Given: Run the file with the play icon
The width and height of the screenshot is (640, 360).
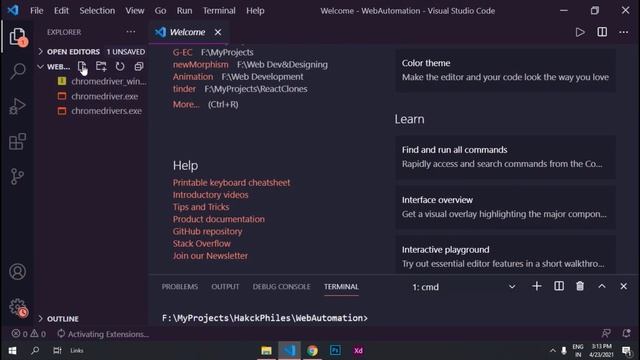Looking at the screenshot, I should [580, 32].
